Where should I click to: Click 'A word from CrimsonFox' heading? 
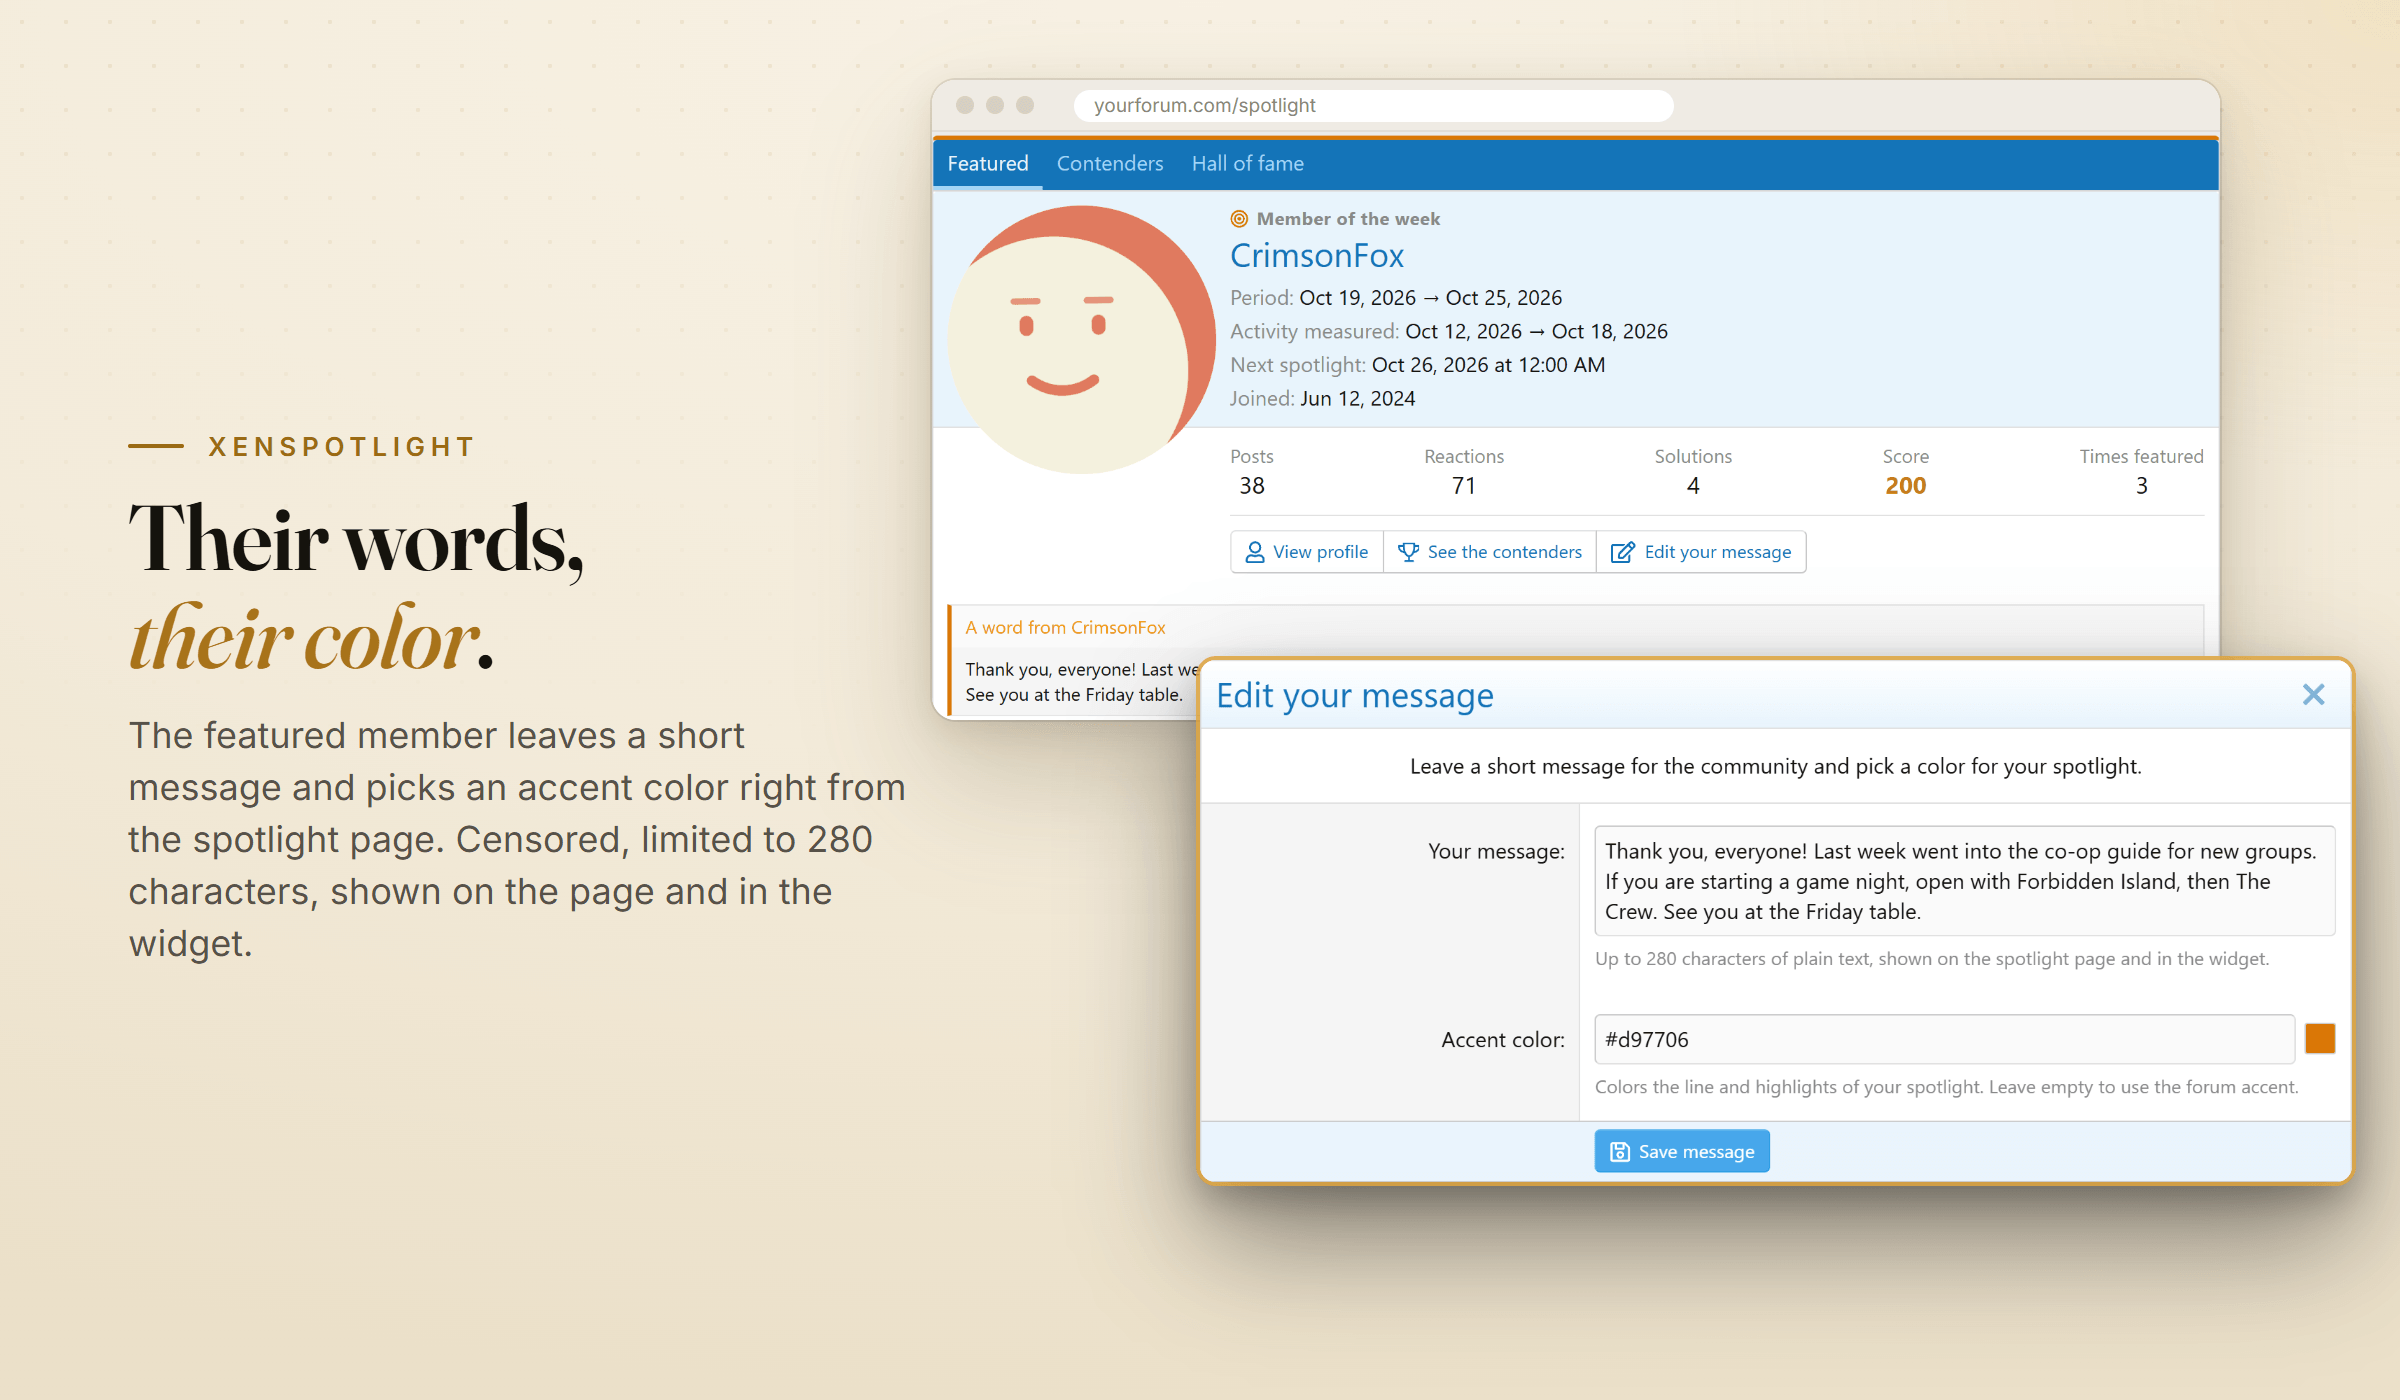coord(1065,628)
